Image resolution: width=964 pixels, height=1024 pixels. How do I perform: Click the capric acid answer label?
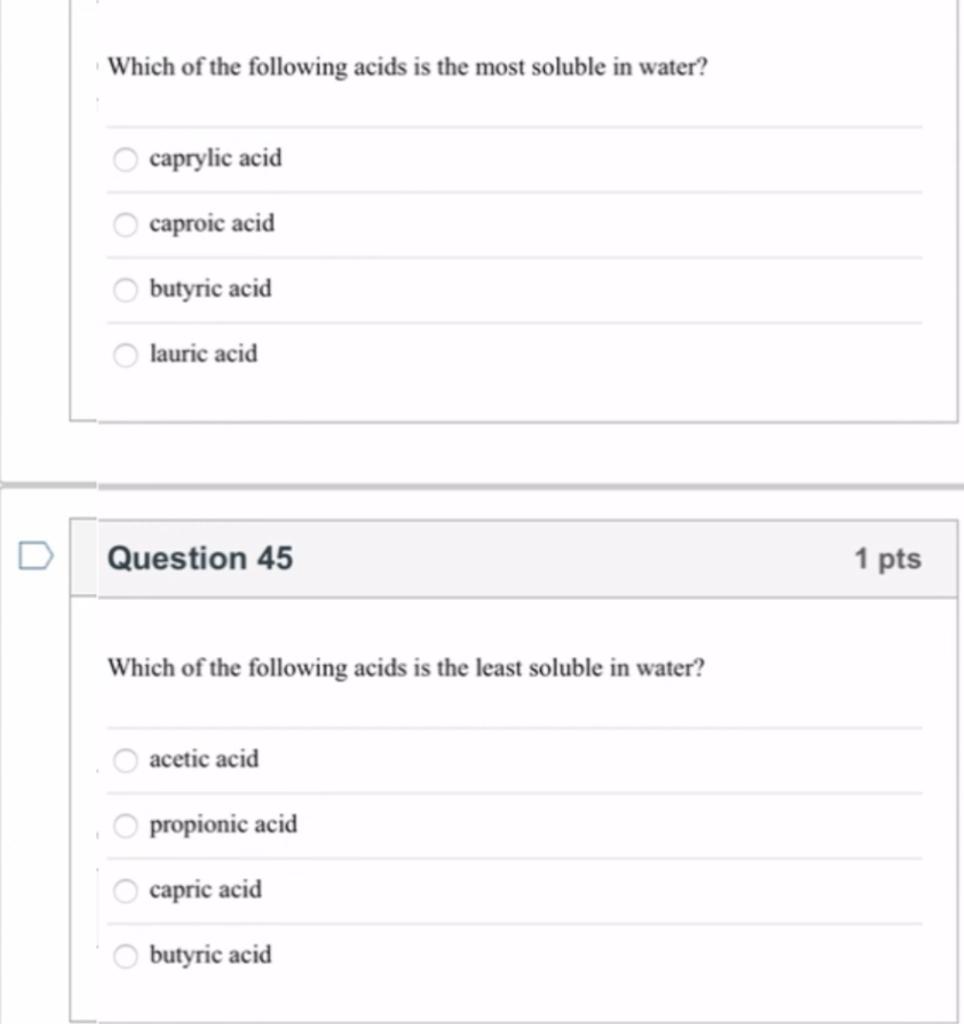pyautogui.click(x=206, y=890)
